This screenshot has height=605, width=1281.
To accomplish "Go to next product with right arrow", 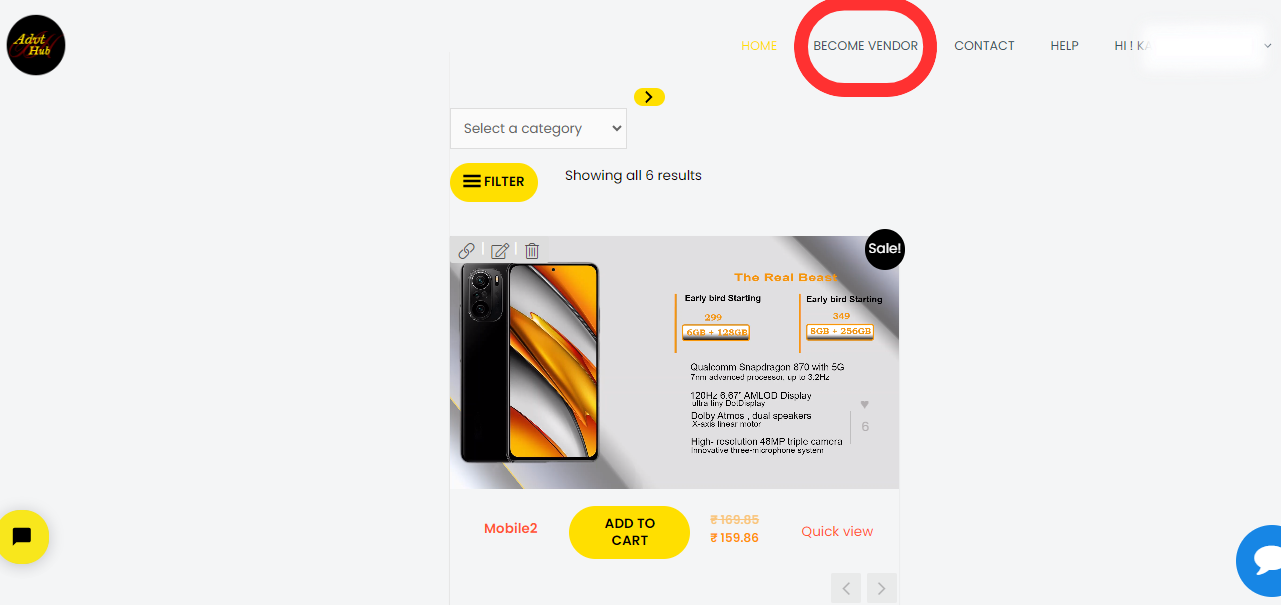I will tap(882, 589).
